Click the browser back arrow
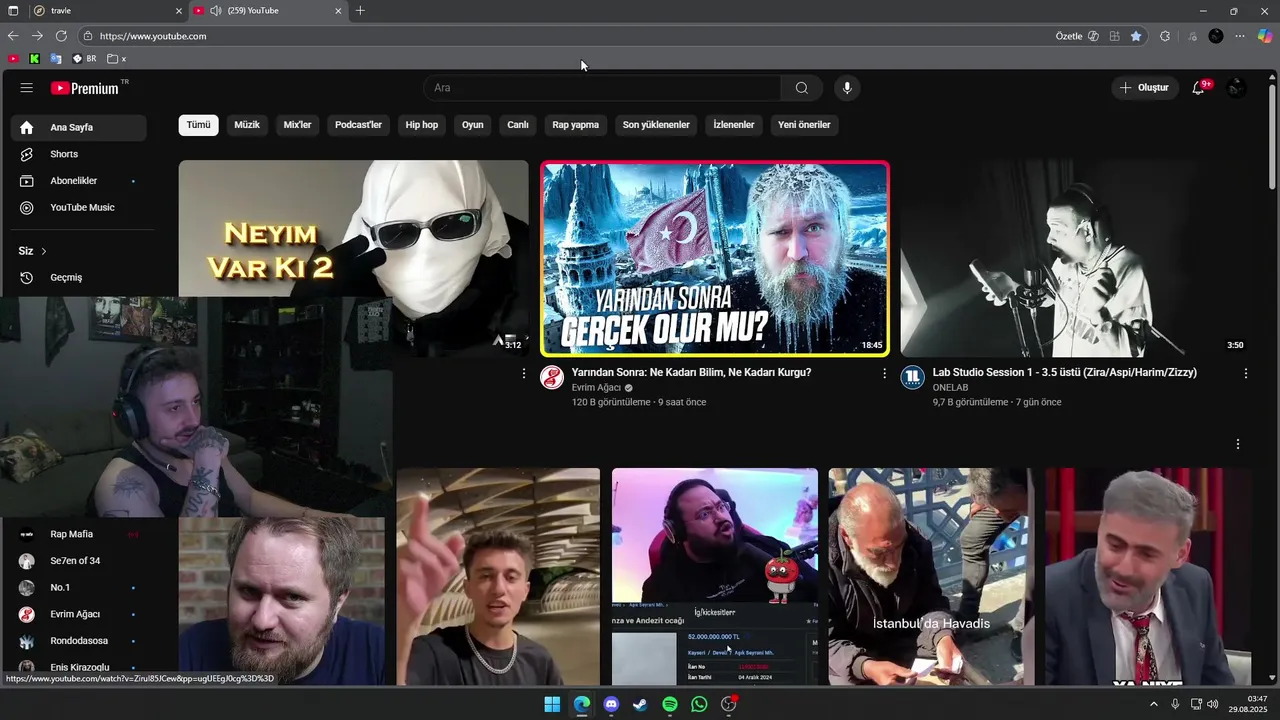The width and height of the screenshot is (1280, 720). point(13,36)
